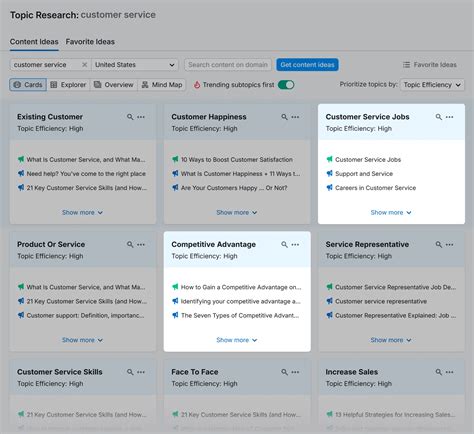Switch to the Content Ideas tab
Image resolution: width=474 pixels, height=434 pixels.
[34, 42]
